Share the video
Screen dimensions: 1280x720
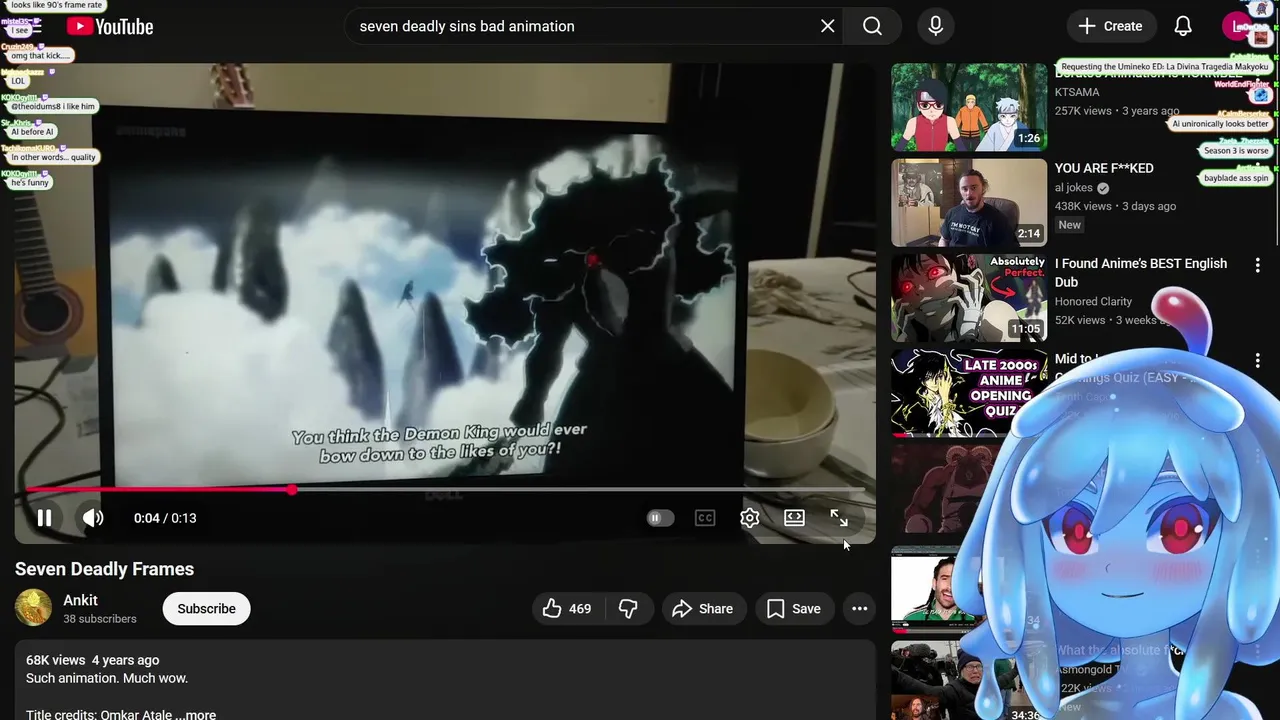point(703,608)
